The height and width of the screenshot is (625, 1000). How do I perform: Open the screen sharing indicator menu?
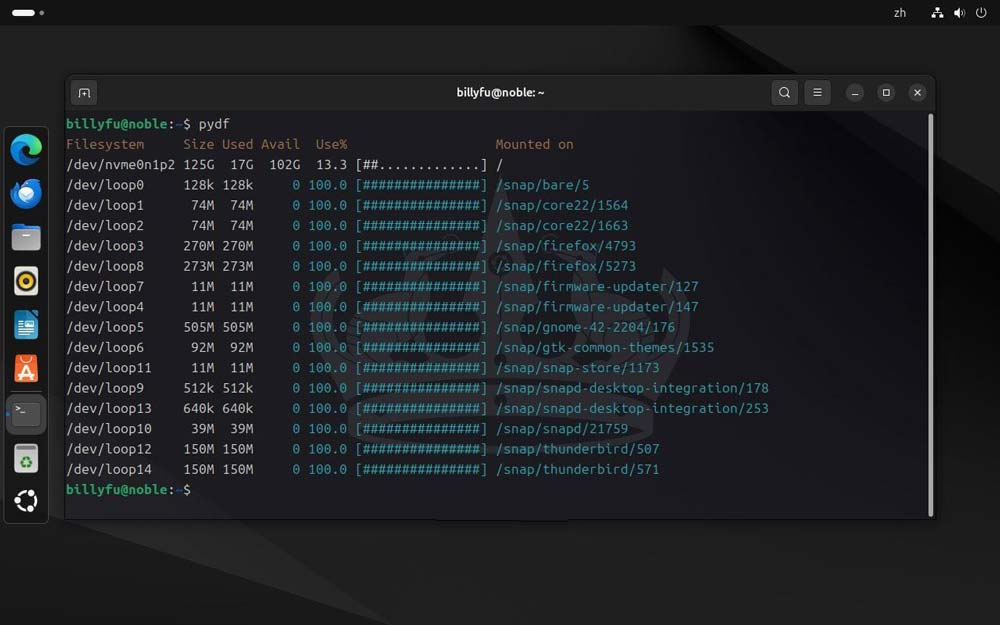[936, 13]
